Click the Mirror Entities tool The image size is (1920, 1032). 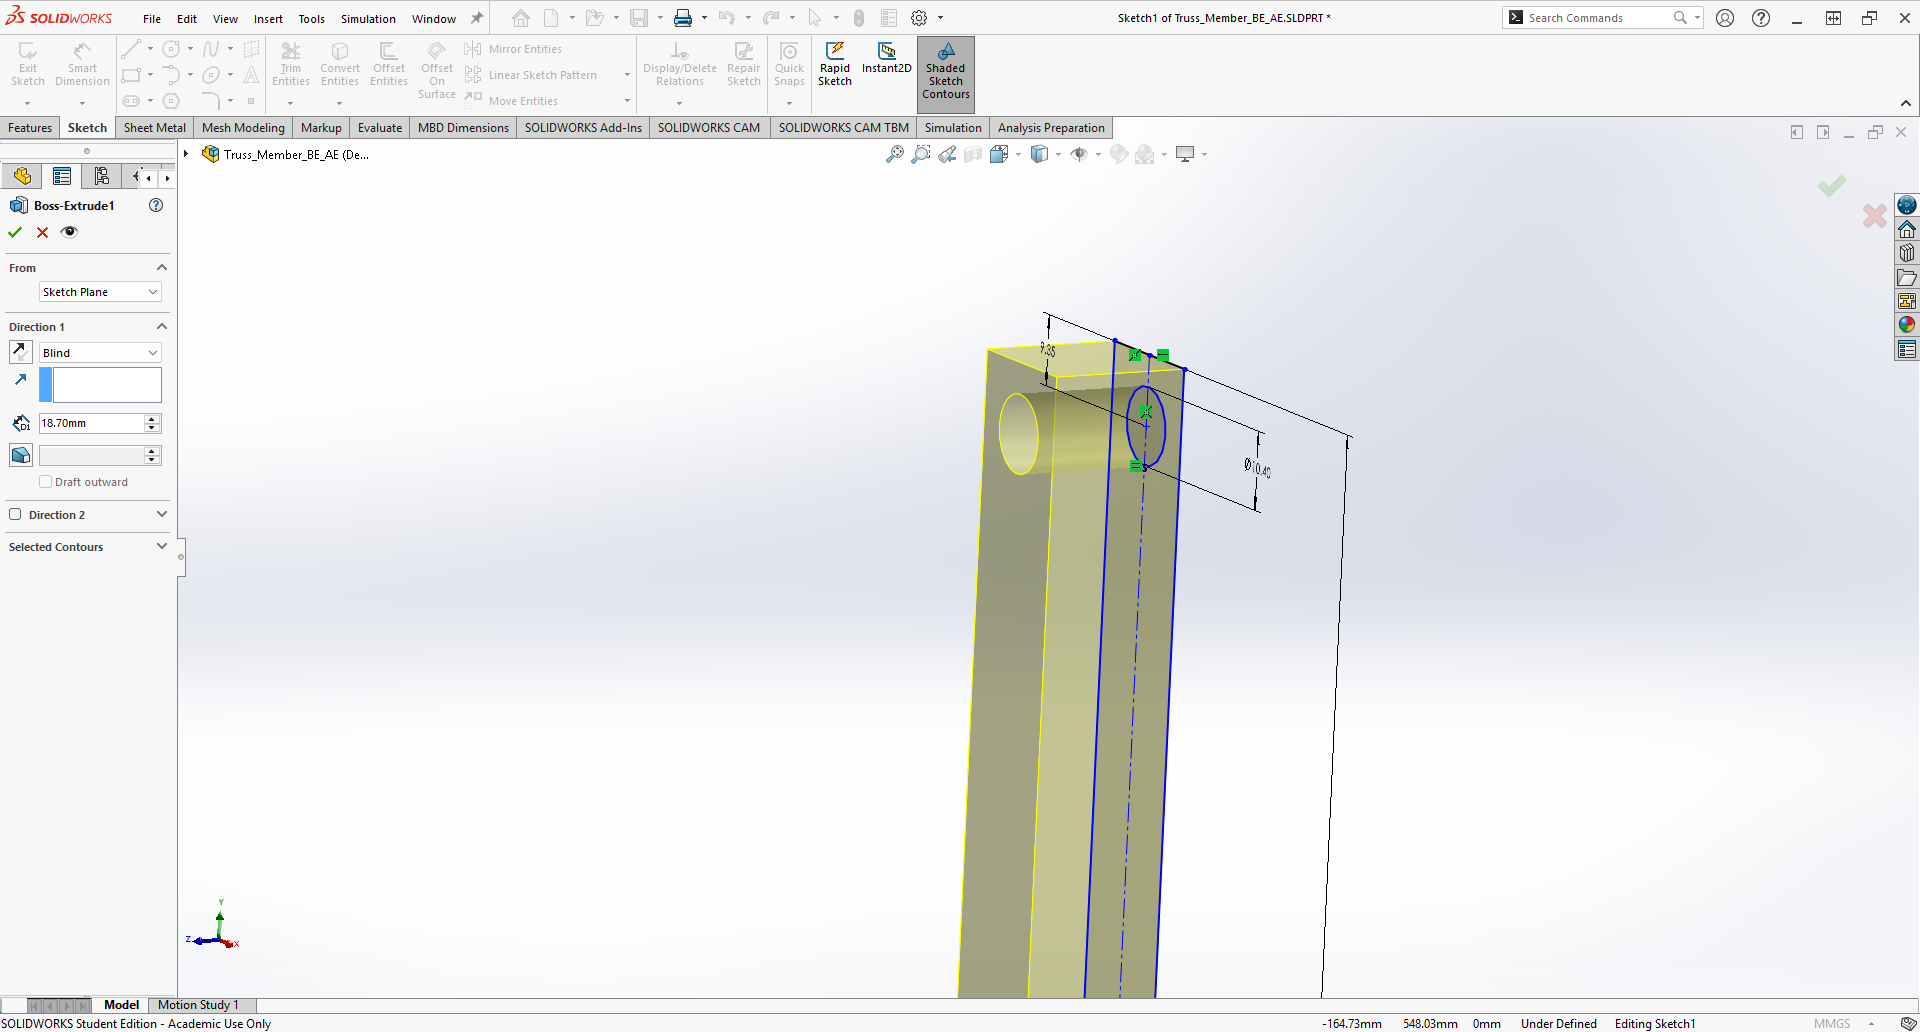point(512,49)
